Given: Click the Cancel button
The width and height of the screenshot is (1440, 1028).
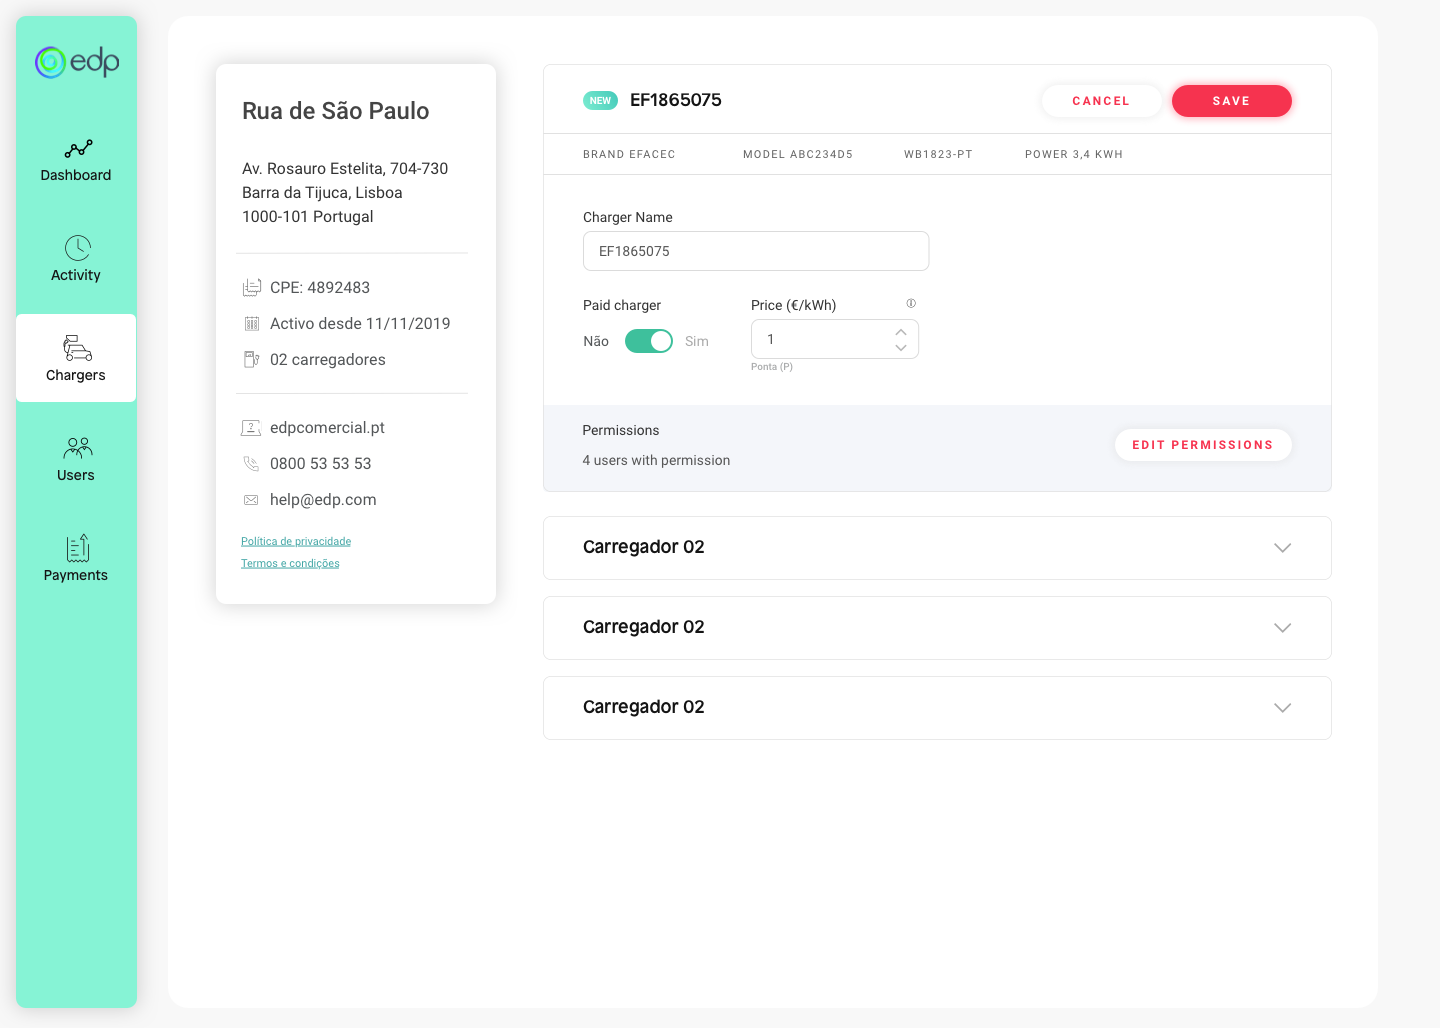Looking at the screenshot, I should (1101, 101).
